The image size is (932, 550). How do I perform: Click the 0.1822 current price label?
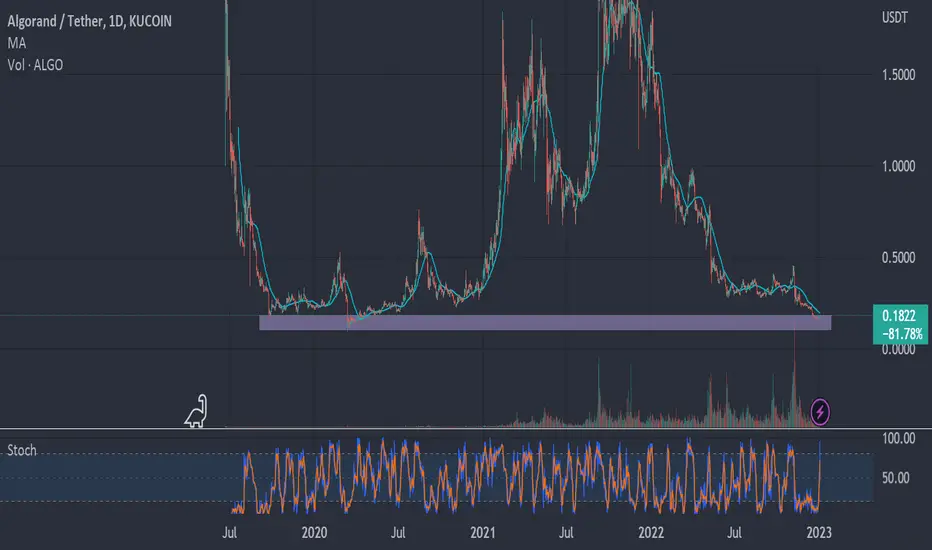tap(899, 315)
